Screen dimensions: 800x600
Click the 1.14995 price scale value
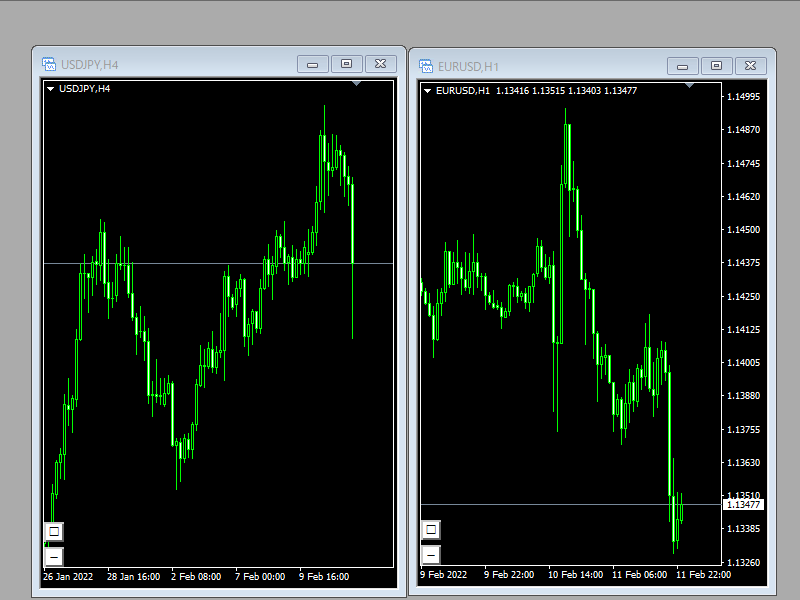pyautogui.click(x=743, y=97)
